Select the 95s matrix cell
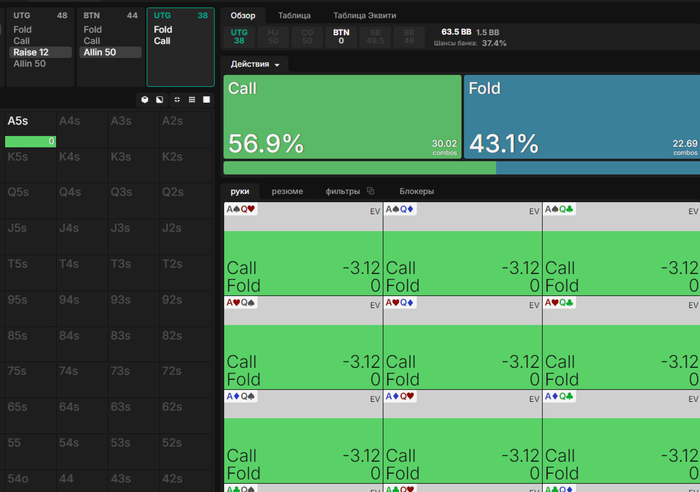This screenshot has height=492, width=700. 30,309
